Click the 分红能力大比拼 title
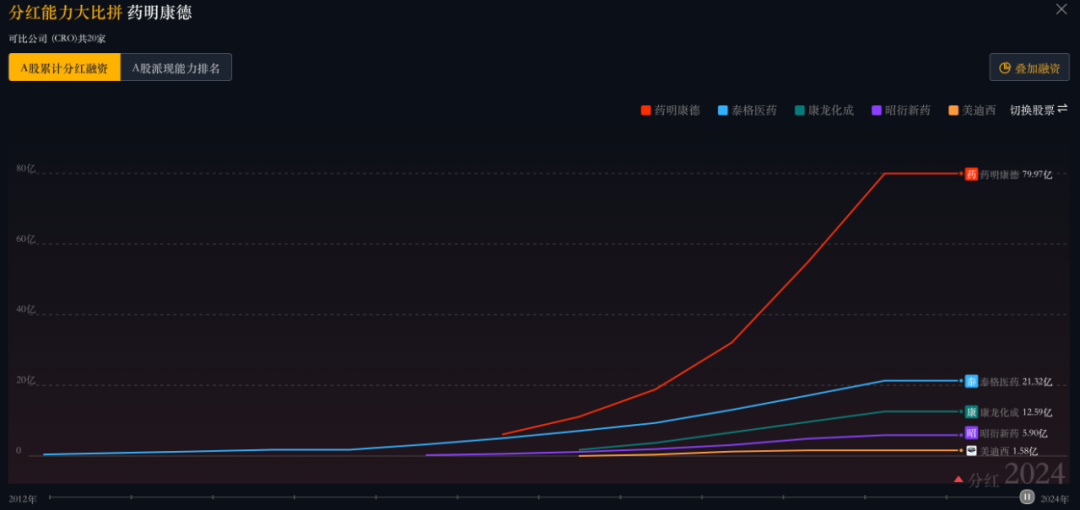This screenshot has height=510, width=1080. pos(65,12)
